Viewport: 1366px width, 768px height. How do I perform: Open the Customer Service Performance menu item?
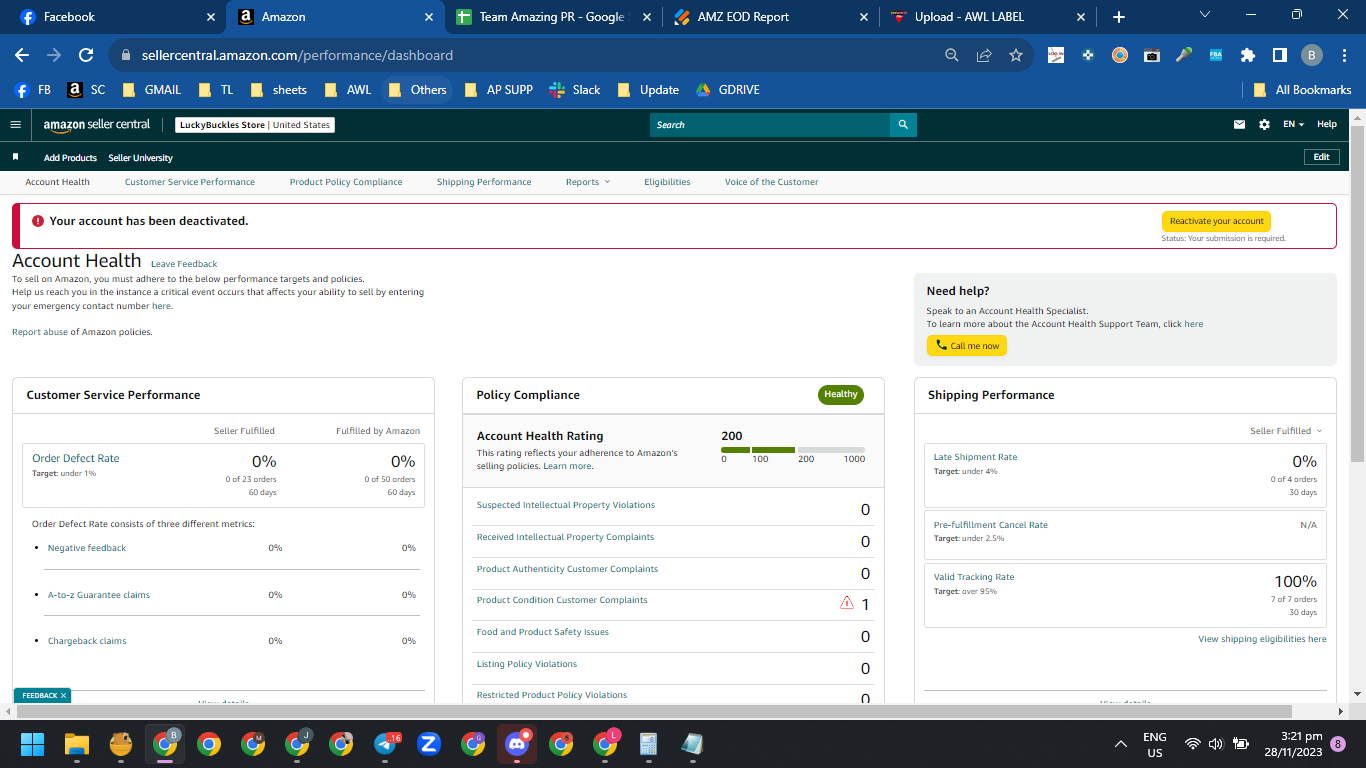click(x=190, y=182)
